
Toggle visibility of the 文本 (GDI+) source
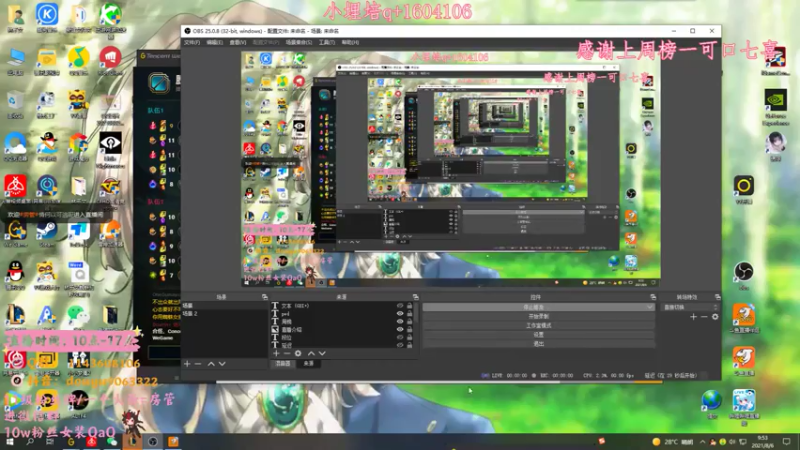[x=400, y=306]
